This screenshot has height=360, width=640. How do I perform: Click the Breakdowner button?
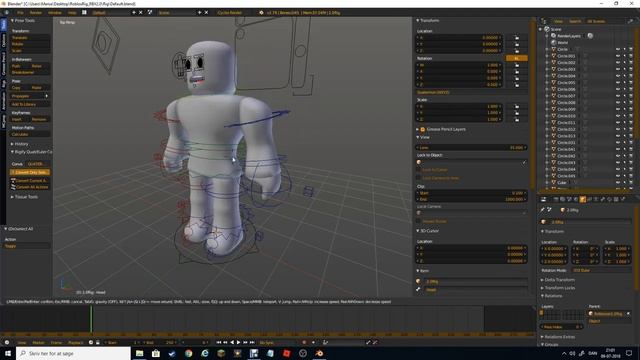[x=31, y=73]
